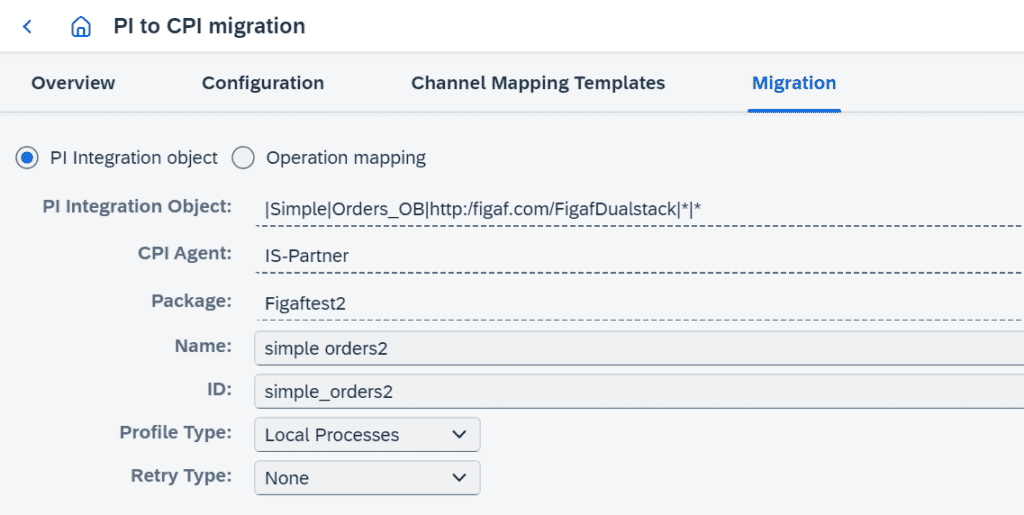Image resolution: width=1024 pixels, height=515 pixels.
Task: Click the Profile Type label
Action: click(176, 432)
